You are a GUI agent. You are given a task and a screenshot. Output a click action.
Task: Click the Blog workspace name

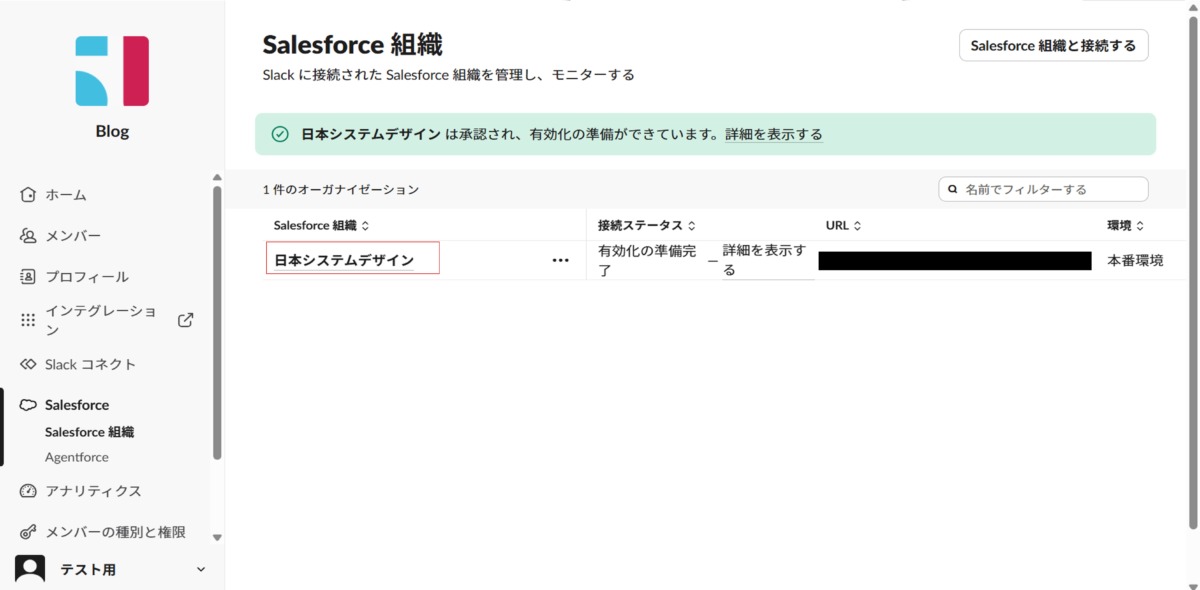point(112,132)
